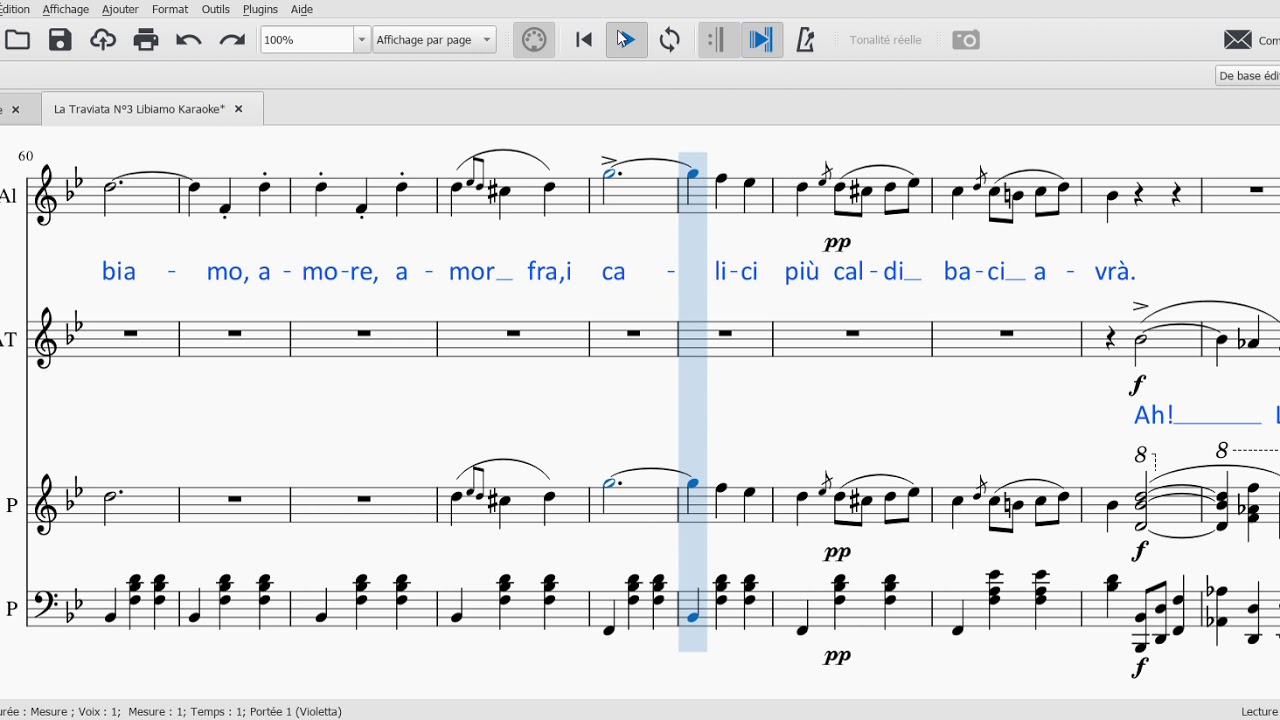This screenshot has height=720, width=1280.
Task: Rewind playback to the start
Action: coord(584,40)
